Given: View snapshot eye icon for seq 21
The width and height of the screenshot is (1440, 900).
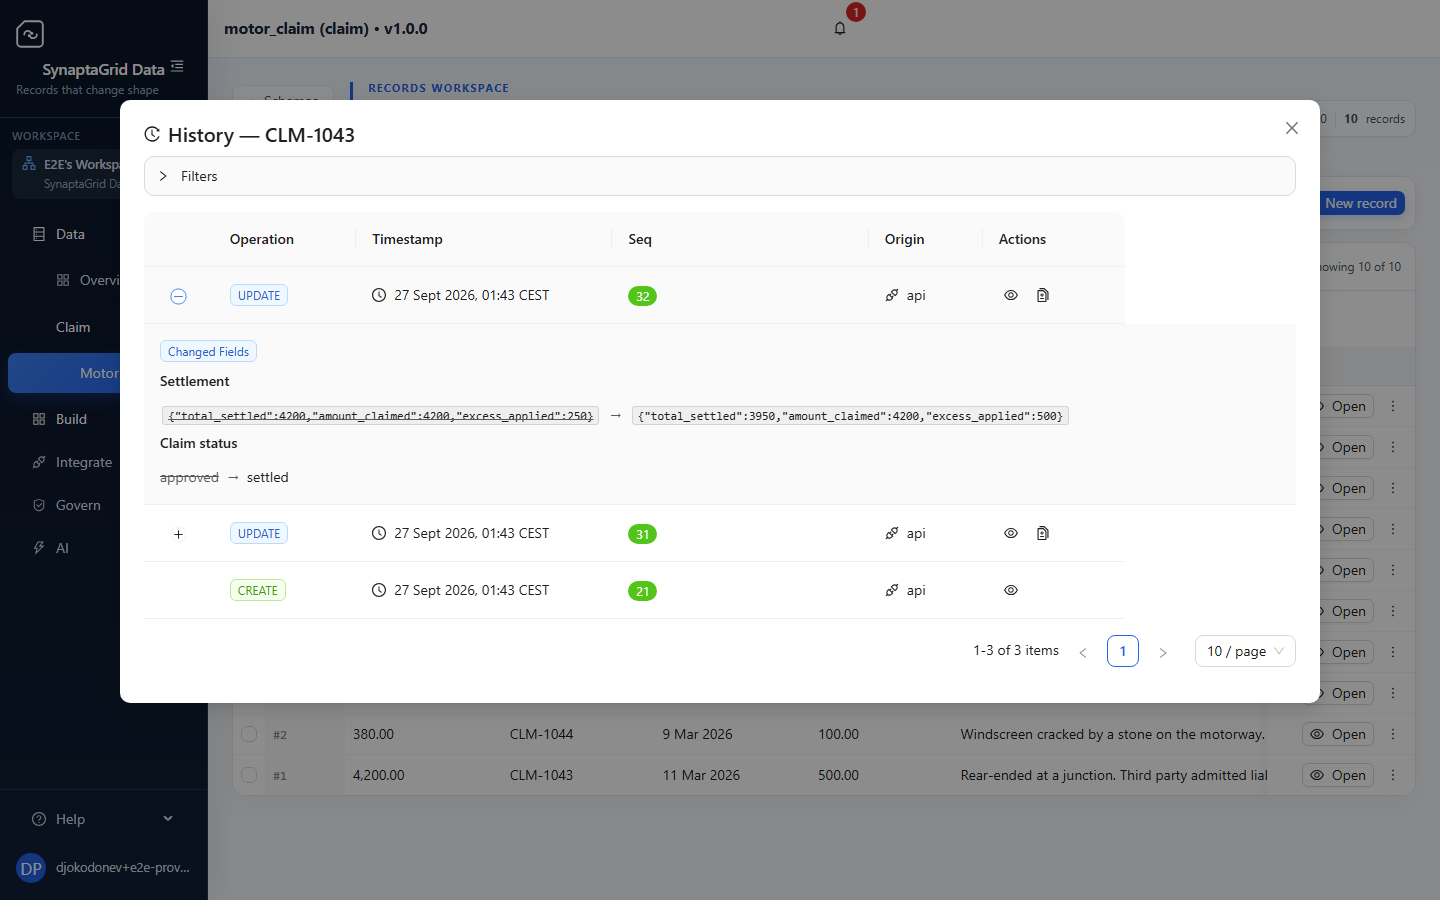Looking at the screenshot, I should [1011, 590].
